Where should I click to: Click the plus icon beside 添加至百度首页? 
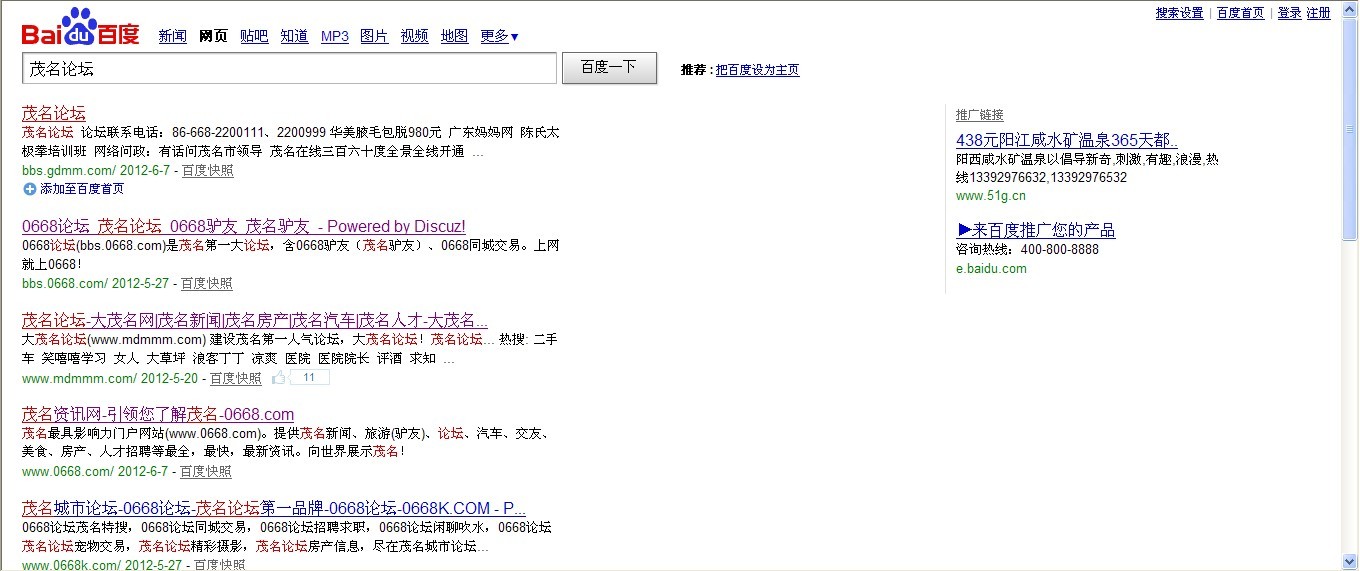click(x=29, y=189)
